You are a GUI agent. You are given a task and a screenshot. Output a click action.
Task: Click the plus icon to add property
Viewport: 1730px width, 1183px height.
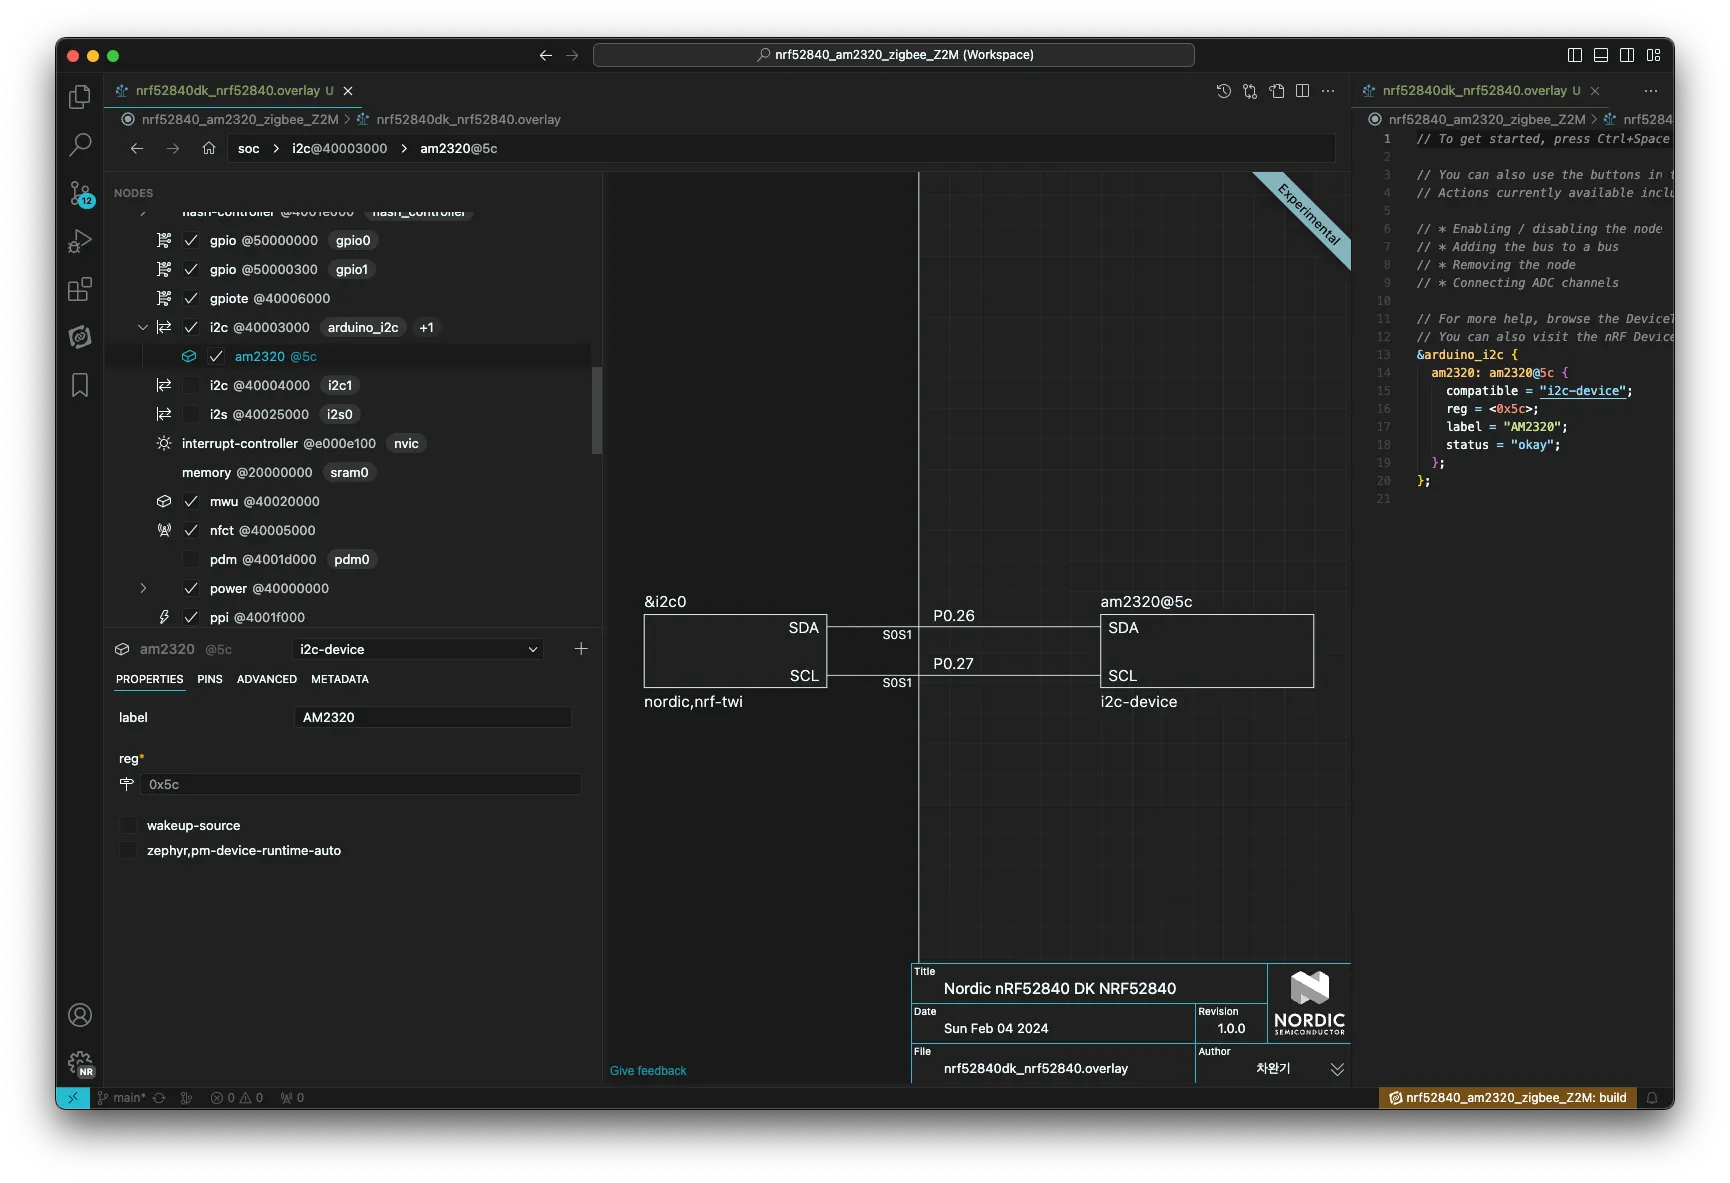(x=581, y=649)
